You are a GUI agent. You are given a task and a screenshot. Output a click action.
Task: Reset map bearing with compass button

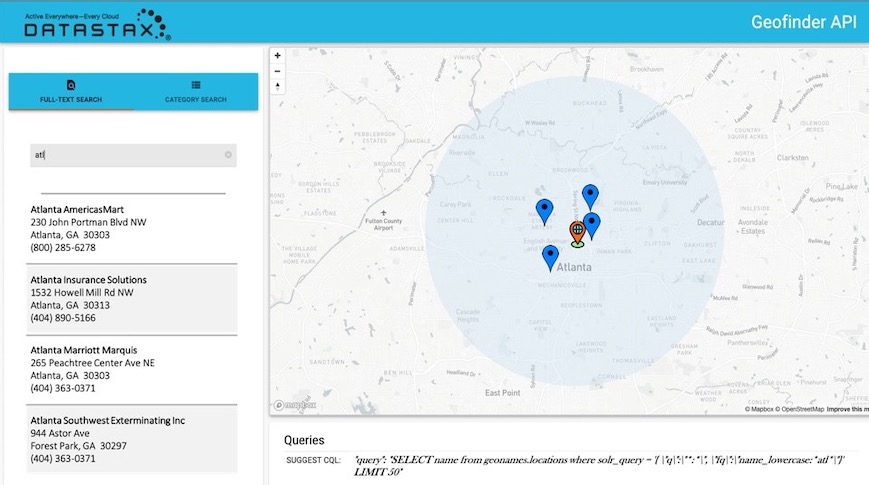coord(278,86)
